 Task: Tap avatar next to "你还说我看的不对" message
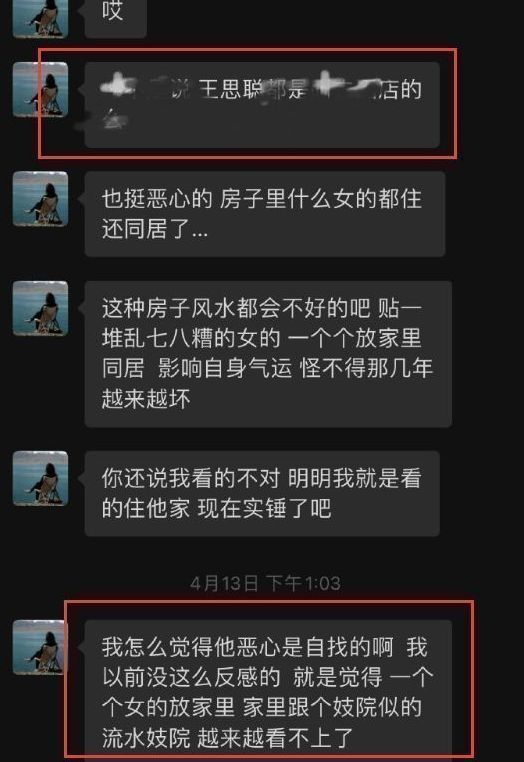40,478
